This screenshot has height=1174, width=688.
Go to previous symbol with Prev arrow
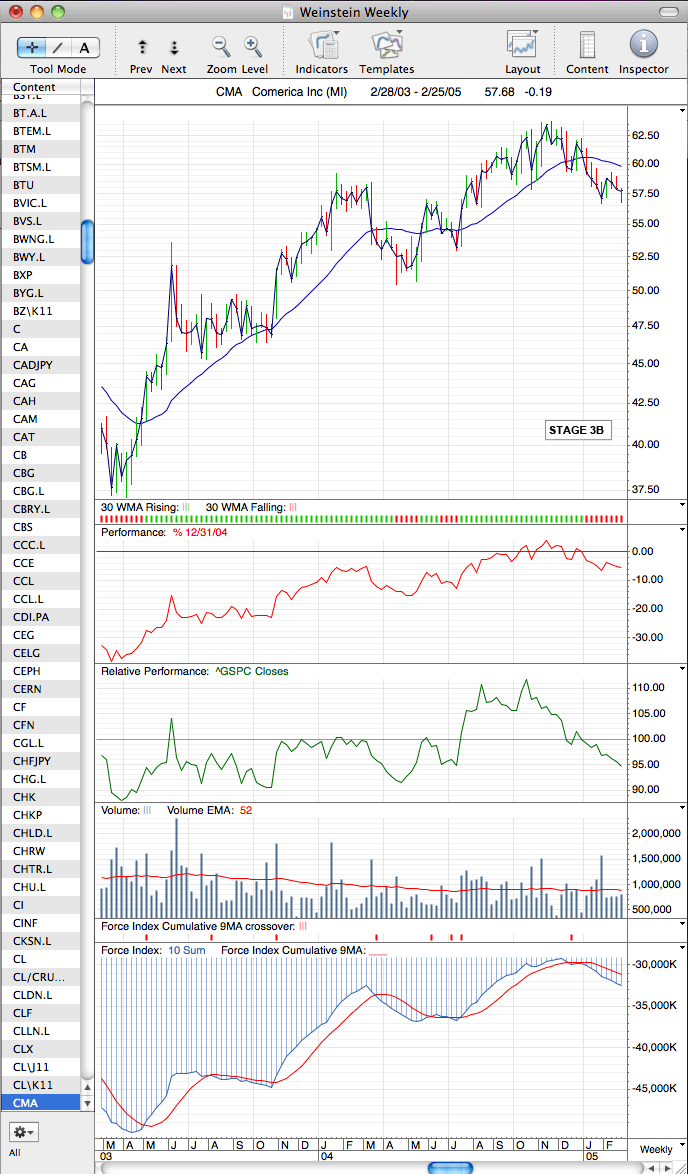pos(141,47)
